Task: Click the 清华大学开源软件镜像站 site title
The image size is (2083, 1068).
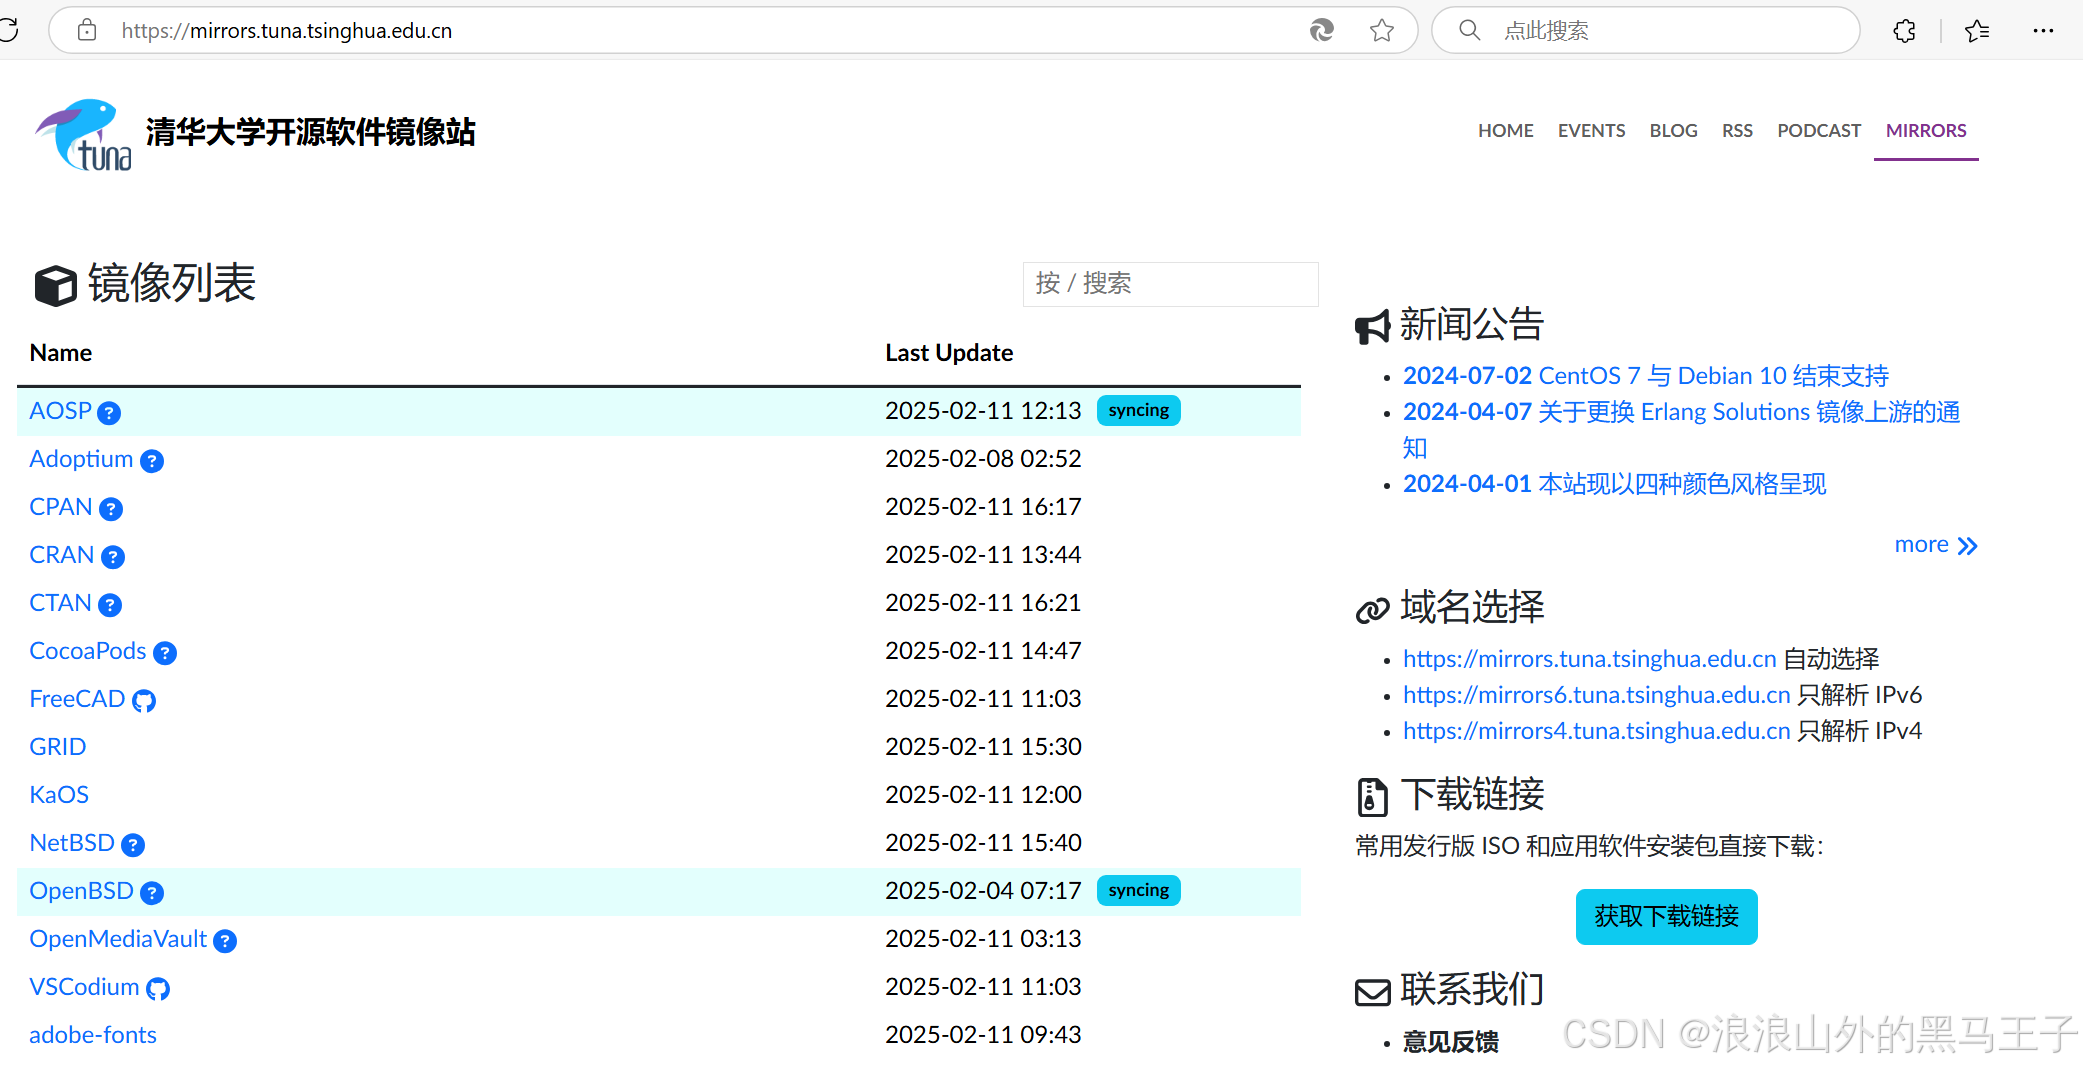Action: [311, 132]
